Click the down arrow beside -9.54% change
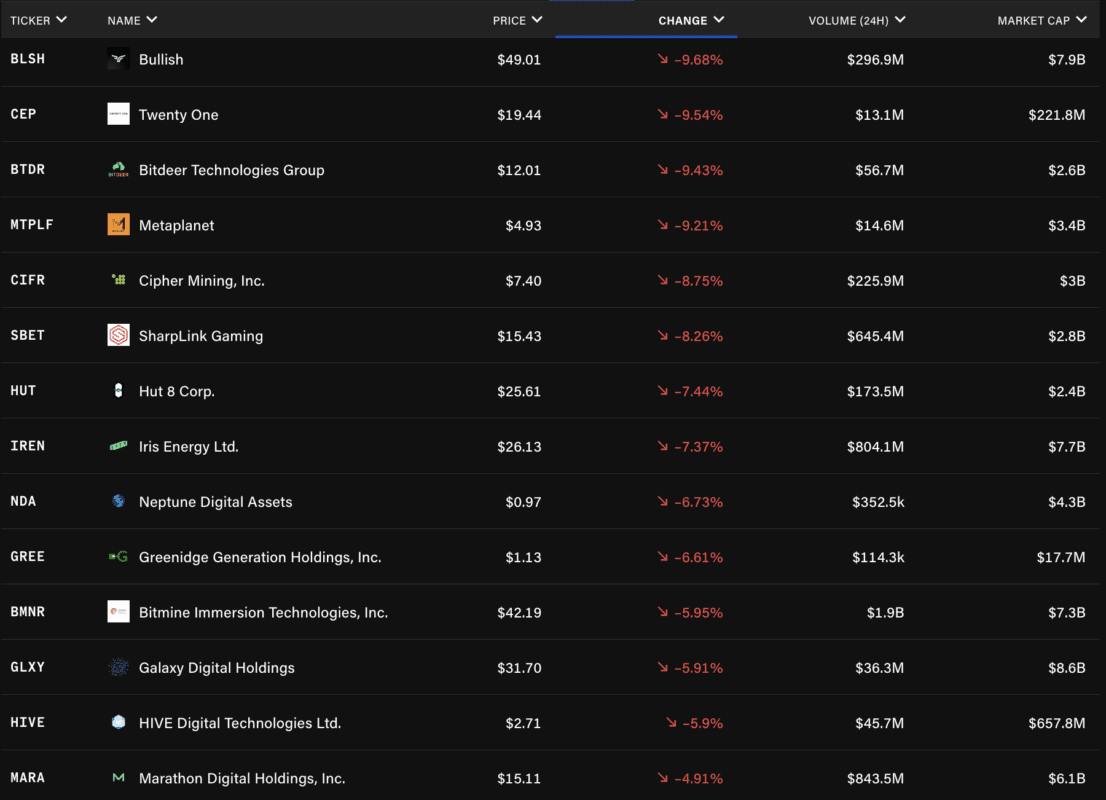The width and height of the screenshot is (1106, 800). (x=662, y=114)
